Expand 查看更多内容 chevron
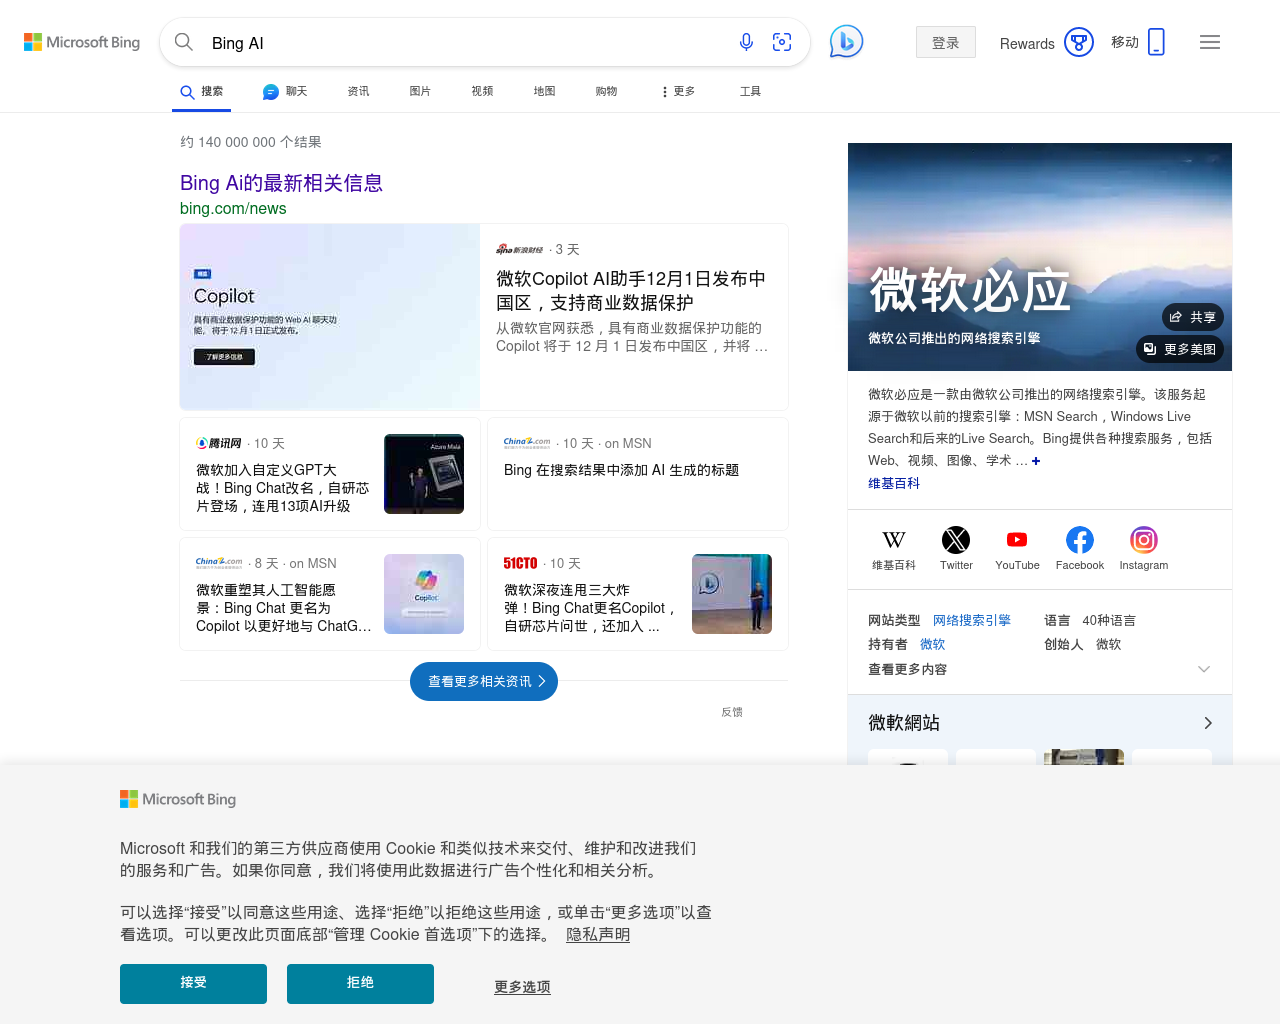 (x=1204, y=669)
